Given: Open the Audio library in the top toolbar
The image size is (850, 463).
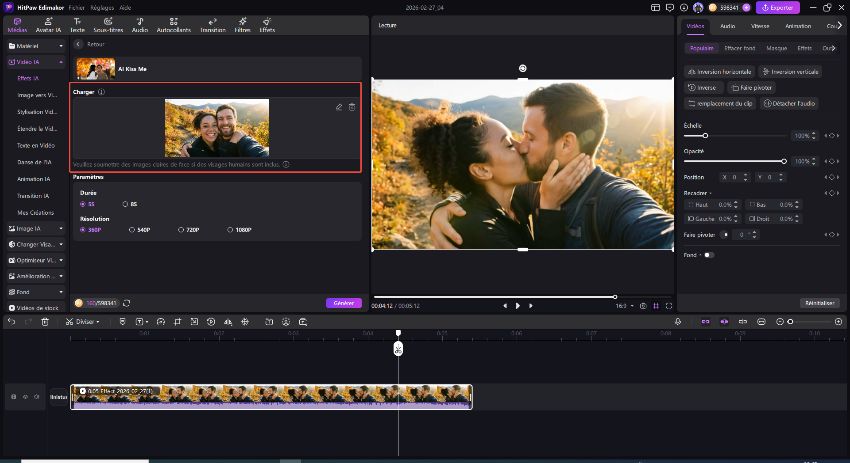Looking at the screenshot, I should pyautogui.click(x=140, y=25).
